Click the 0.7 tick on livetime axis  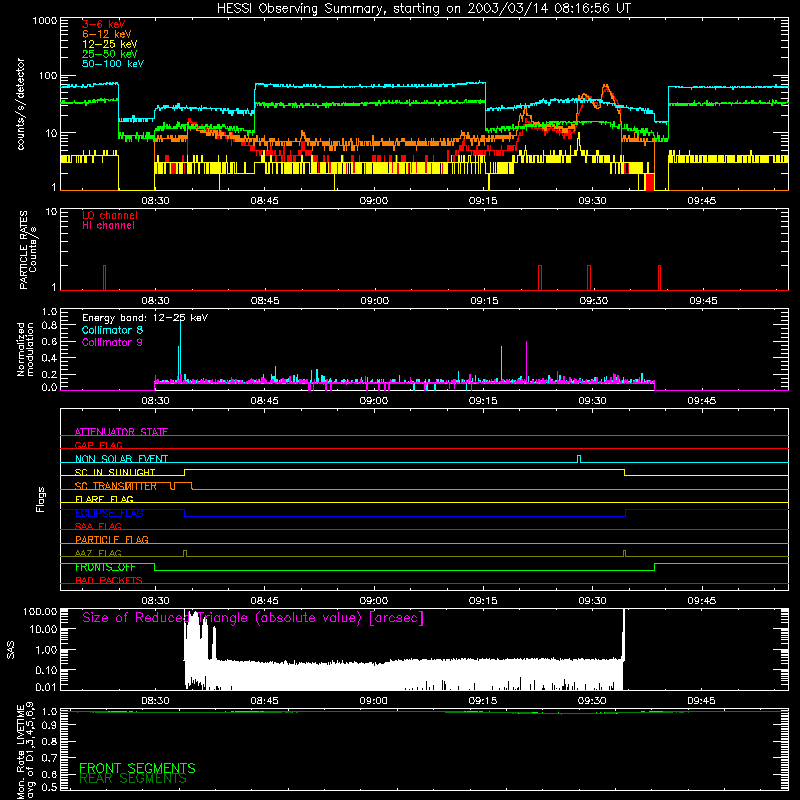pyautogui.click(x=49, y=758)
